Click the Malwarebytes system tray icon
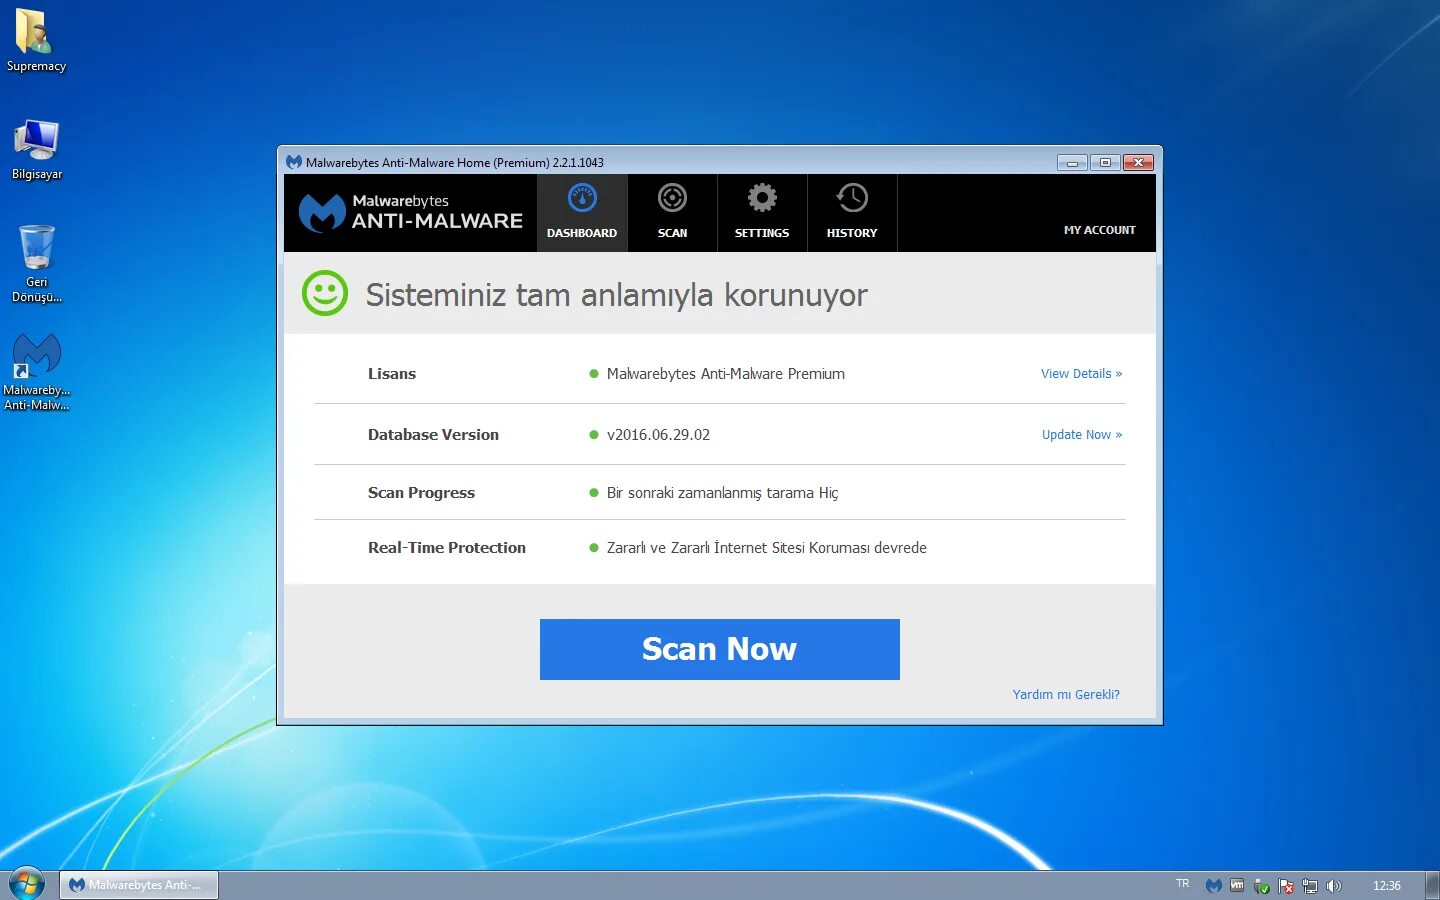The width and height of the screenshot is (1440, 900). [1214, 885]
